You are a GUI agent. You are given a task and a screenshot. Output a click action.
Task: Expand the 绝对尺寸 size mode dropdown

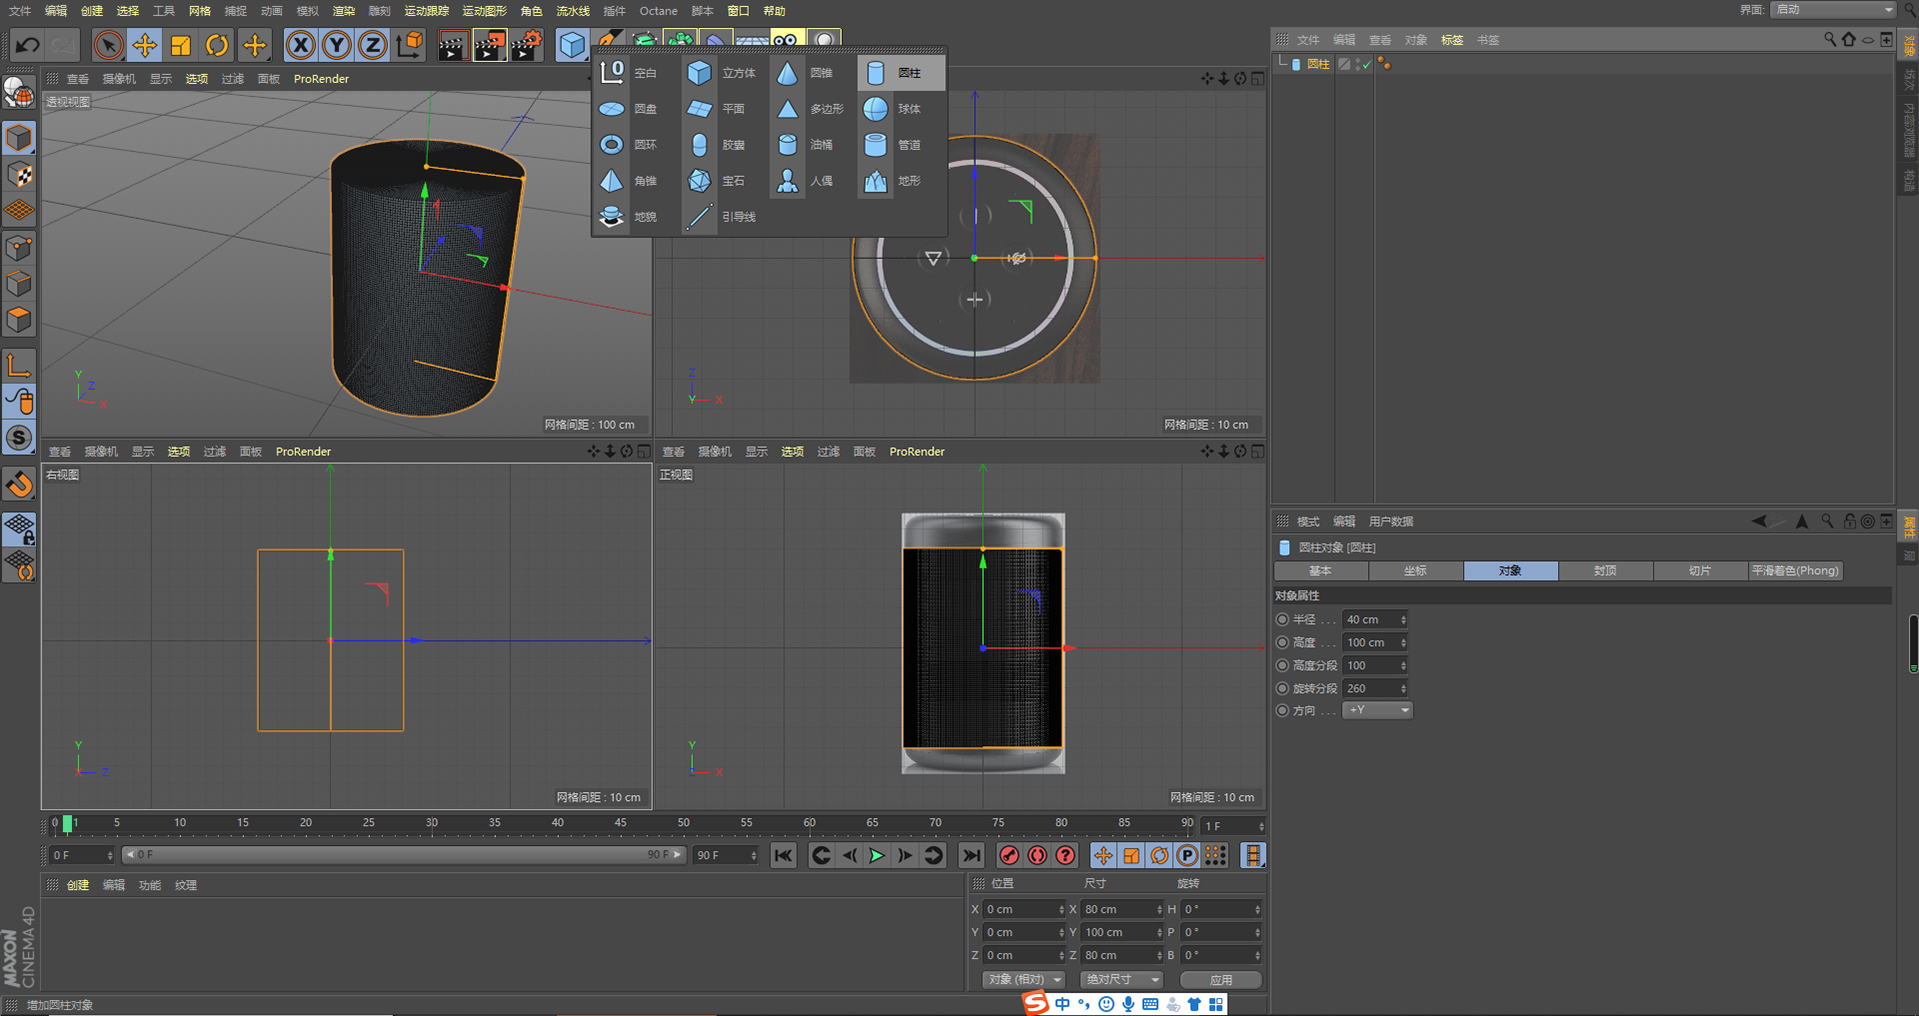[x=1122, y=980]
